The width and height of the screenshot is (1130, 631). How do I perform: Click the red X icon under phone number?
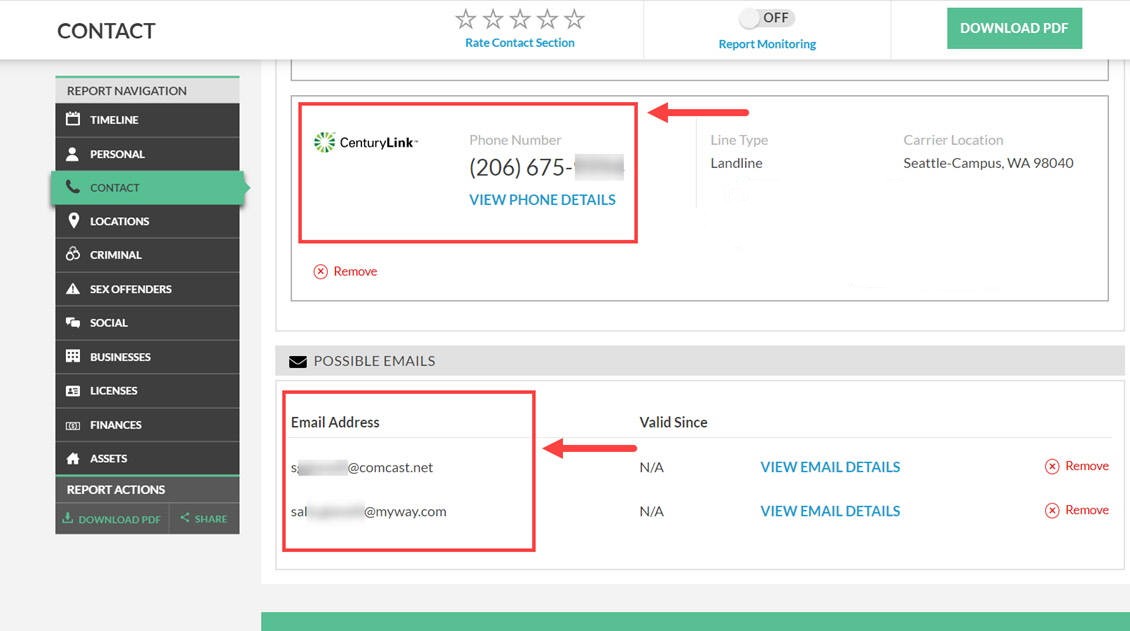pos(321,272)
